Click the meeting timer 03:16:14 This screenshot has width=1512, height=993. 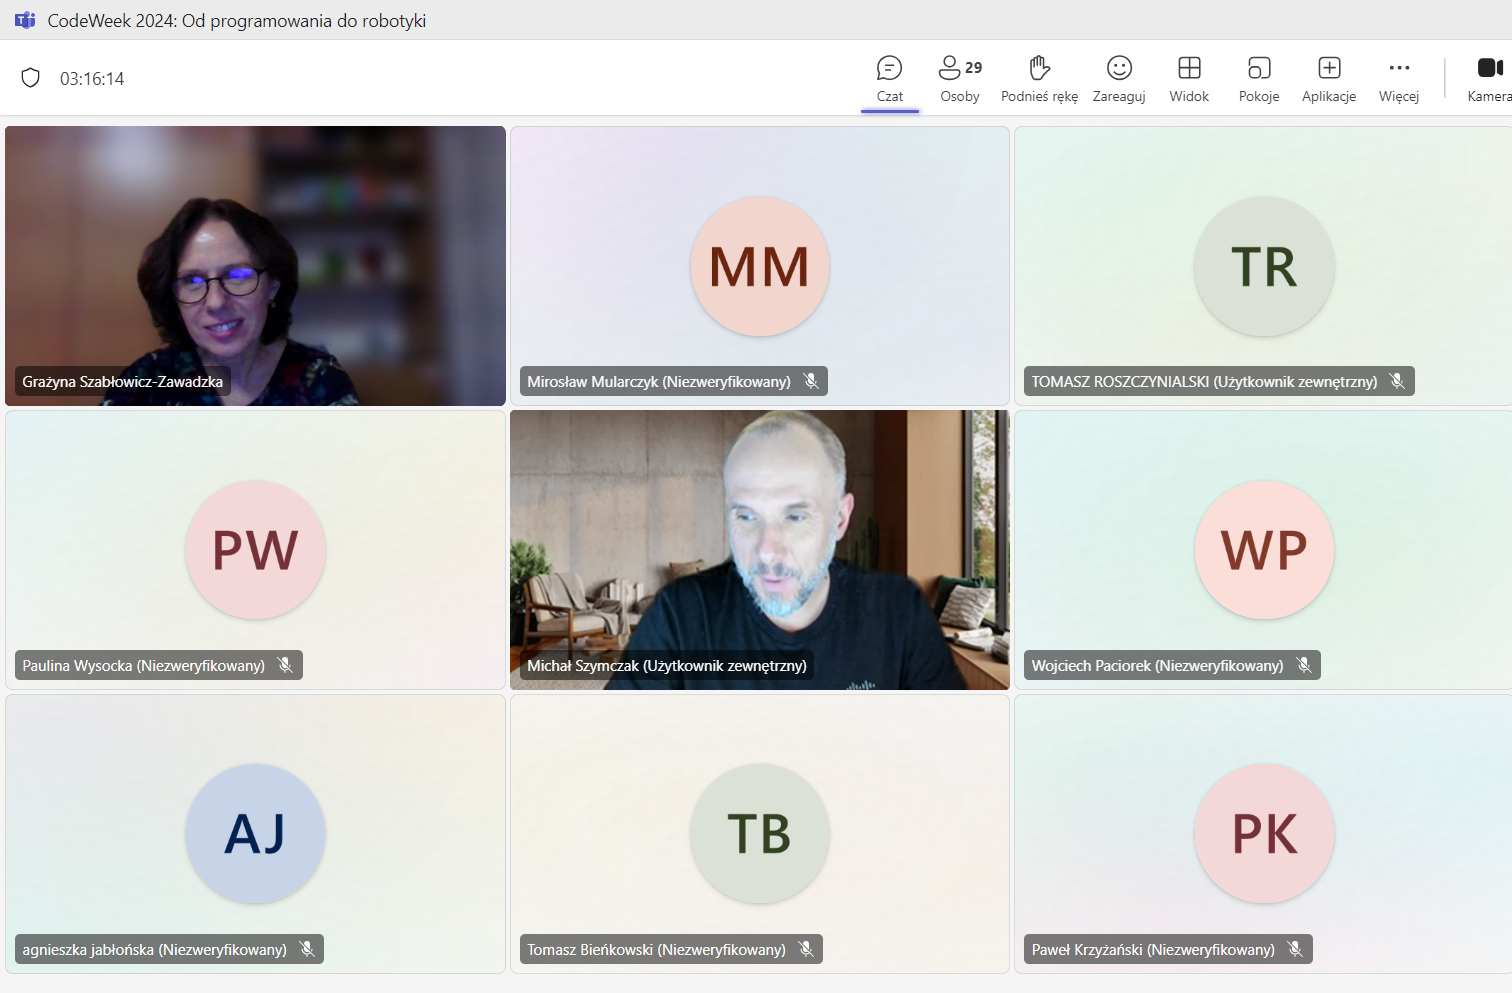click(x=92, y=79)
